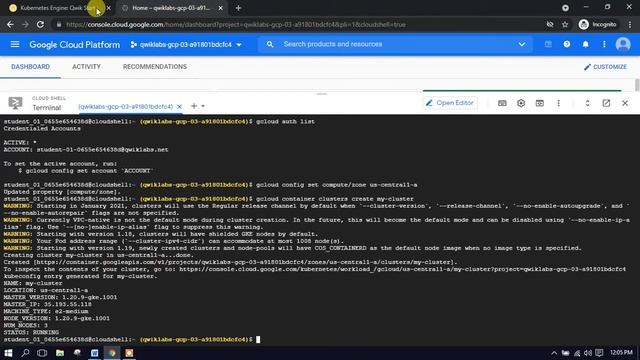Viewport: 640px width, 360px height.
Task: Click the Cloud Shell web preview icon
Action: 540,103
